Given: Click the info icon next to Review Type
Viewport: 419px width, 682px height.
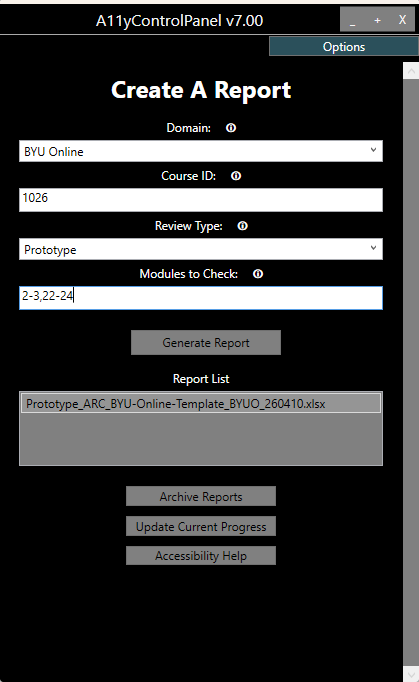Looking at the screenshot, I should 242,226.
